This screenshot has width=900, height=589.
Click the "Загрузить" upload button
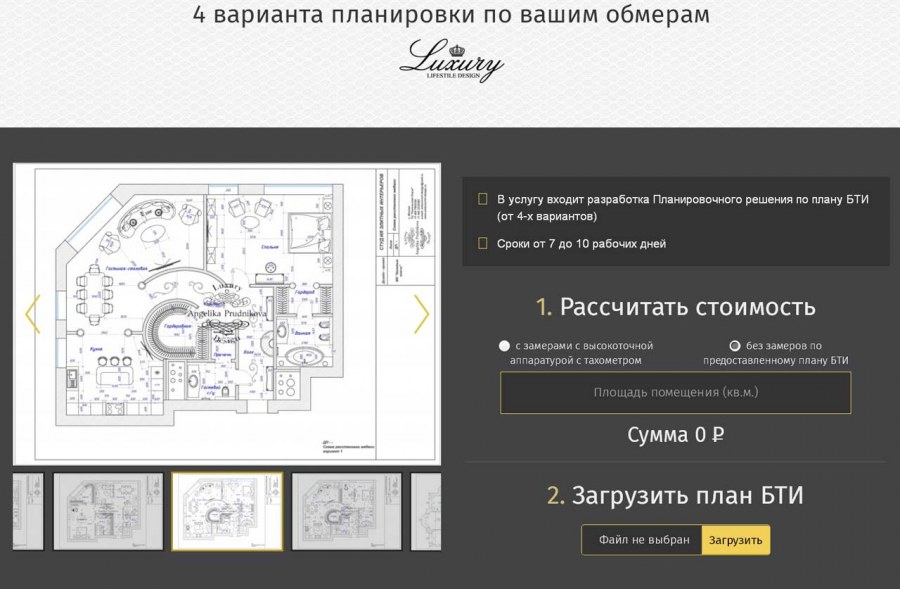[738, 539]
